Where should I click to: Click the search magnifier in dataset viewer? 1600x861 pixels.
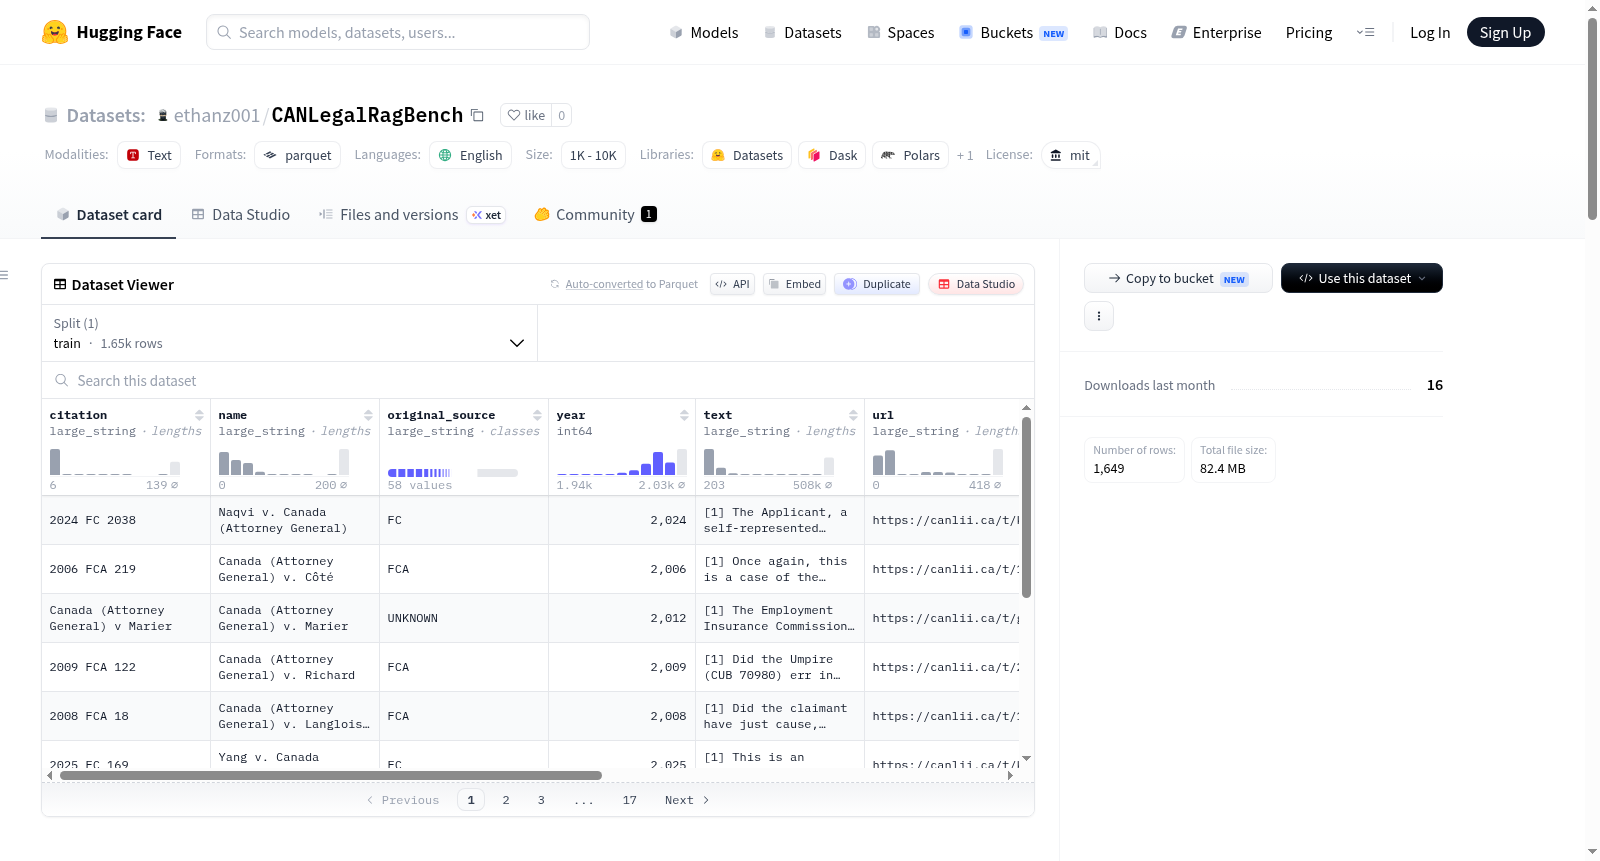(x=62, y=380)
